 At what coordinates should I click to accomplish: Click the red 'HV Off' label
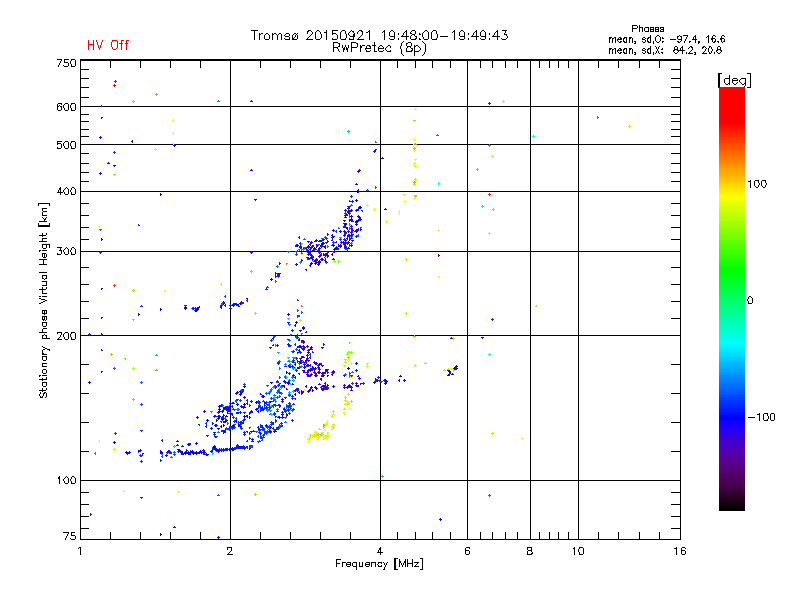[108, 45]
